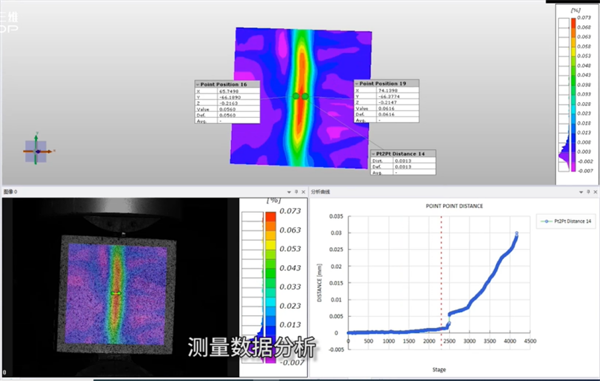This screenshot has height=381, width=600.
Task: Click the strain histogram on the 3D colorbar
Action: (x=564, y=152)
